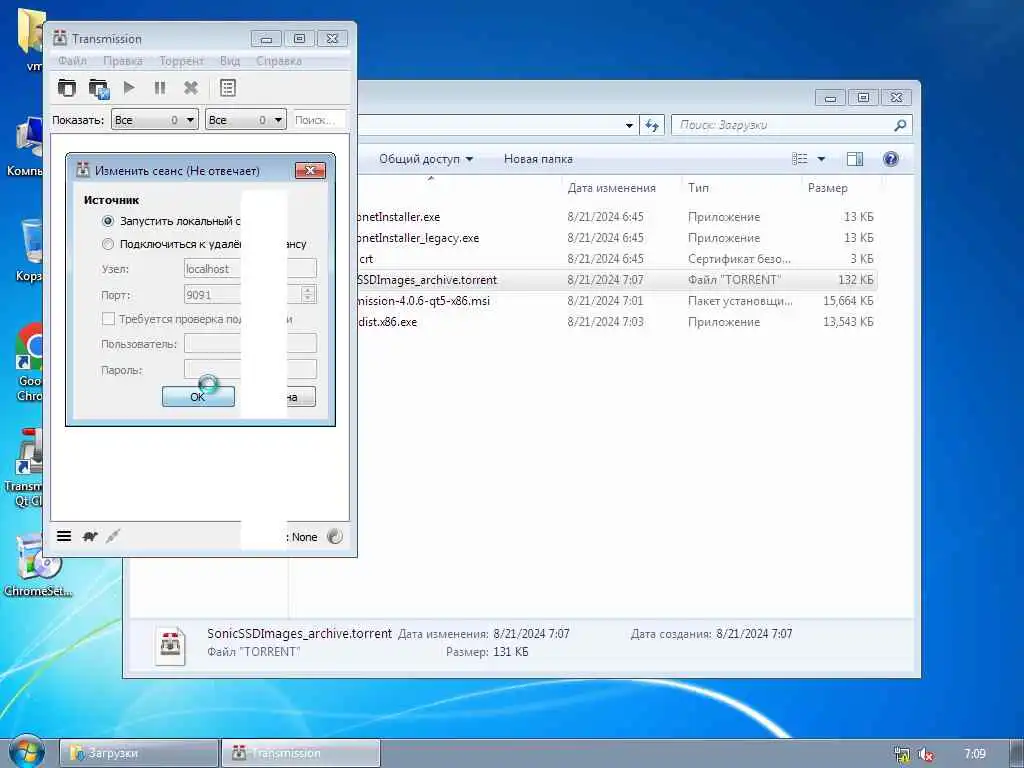Close the 'Изменить сеанс' dialog
Viewport: 1024px width, 768px height.
[x=310, y=170]
